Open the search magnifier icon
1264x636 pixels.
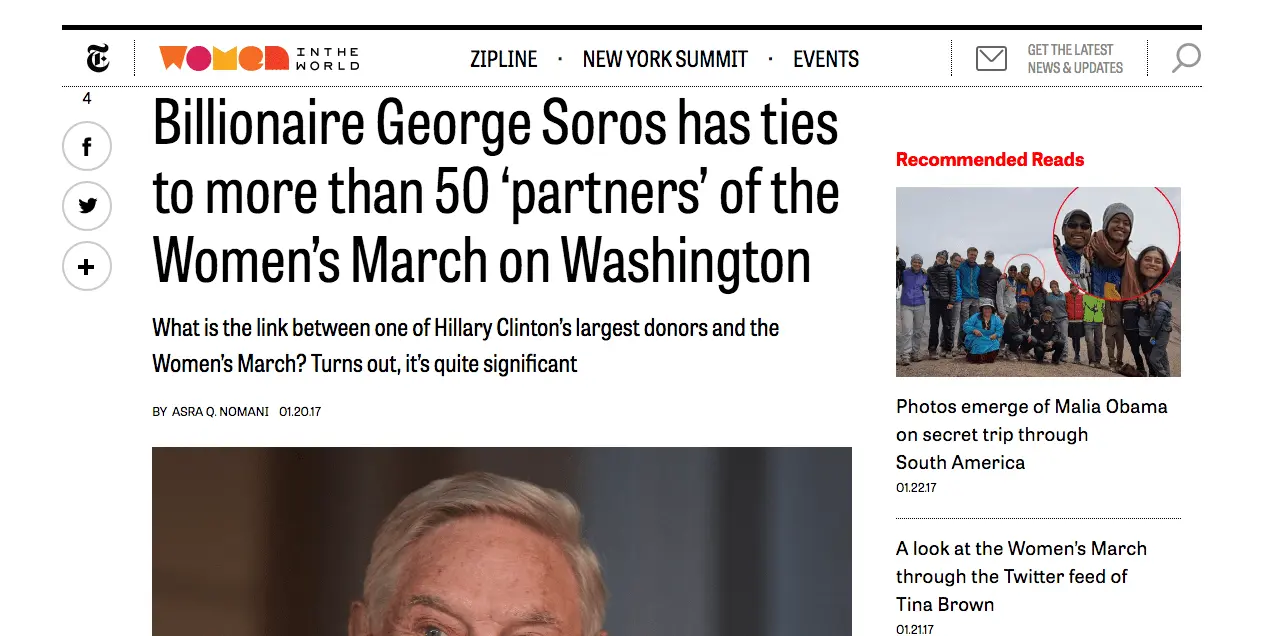1185,59
